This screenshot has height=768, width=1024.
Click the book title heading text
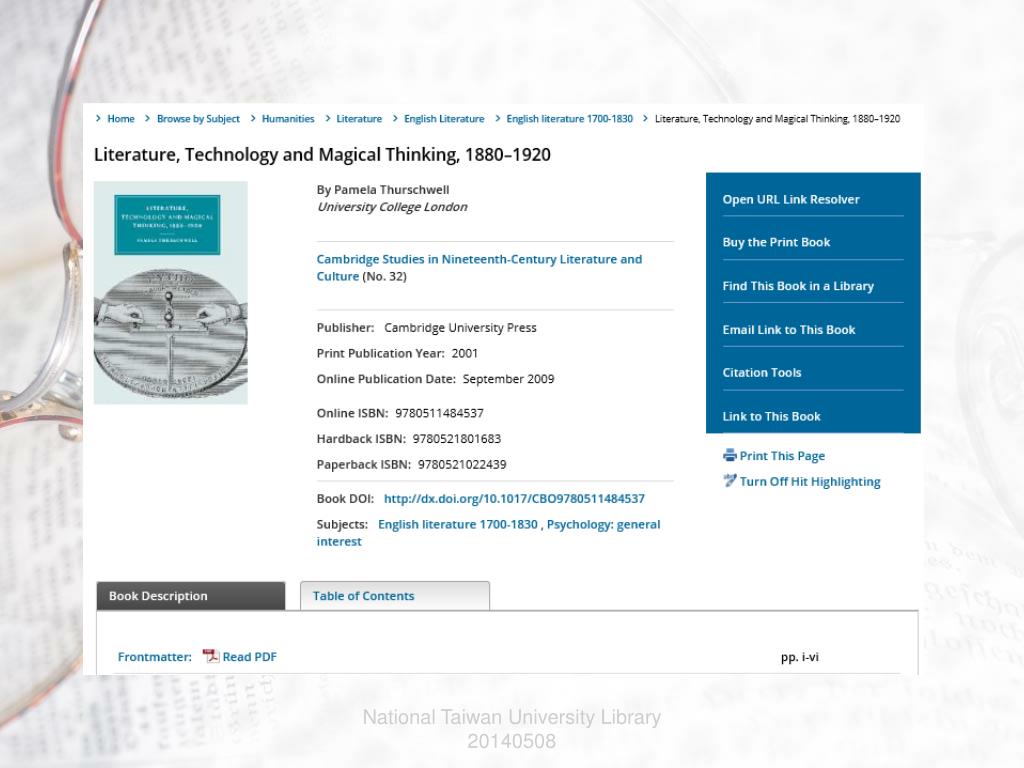coord(322,155)
